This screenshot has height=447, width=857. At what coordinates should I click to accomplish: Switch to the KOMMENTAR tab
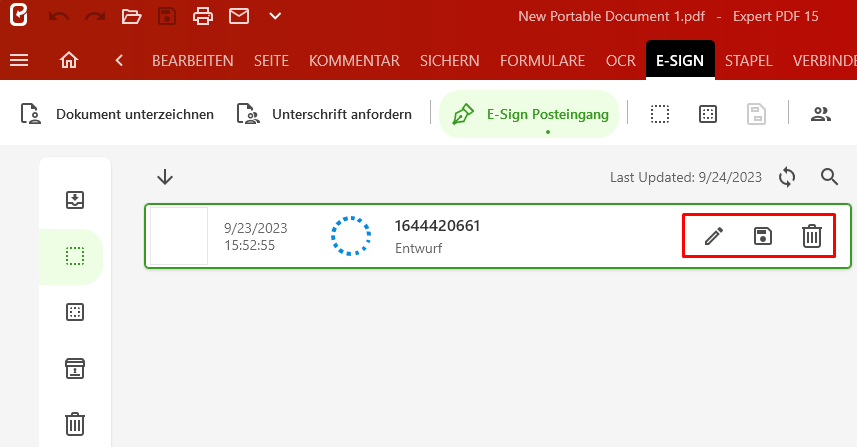point(354,60)
